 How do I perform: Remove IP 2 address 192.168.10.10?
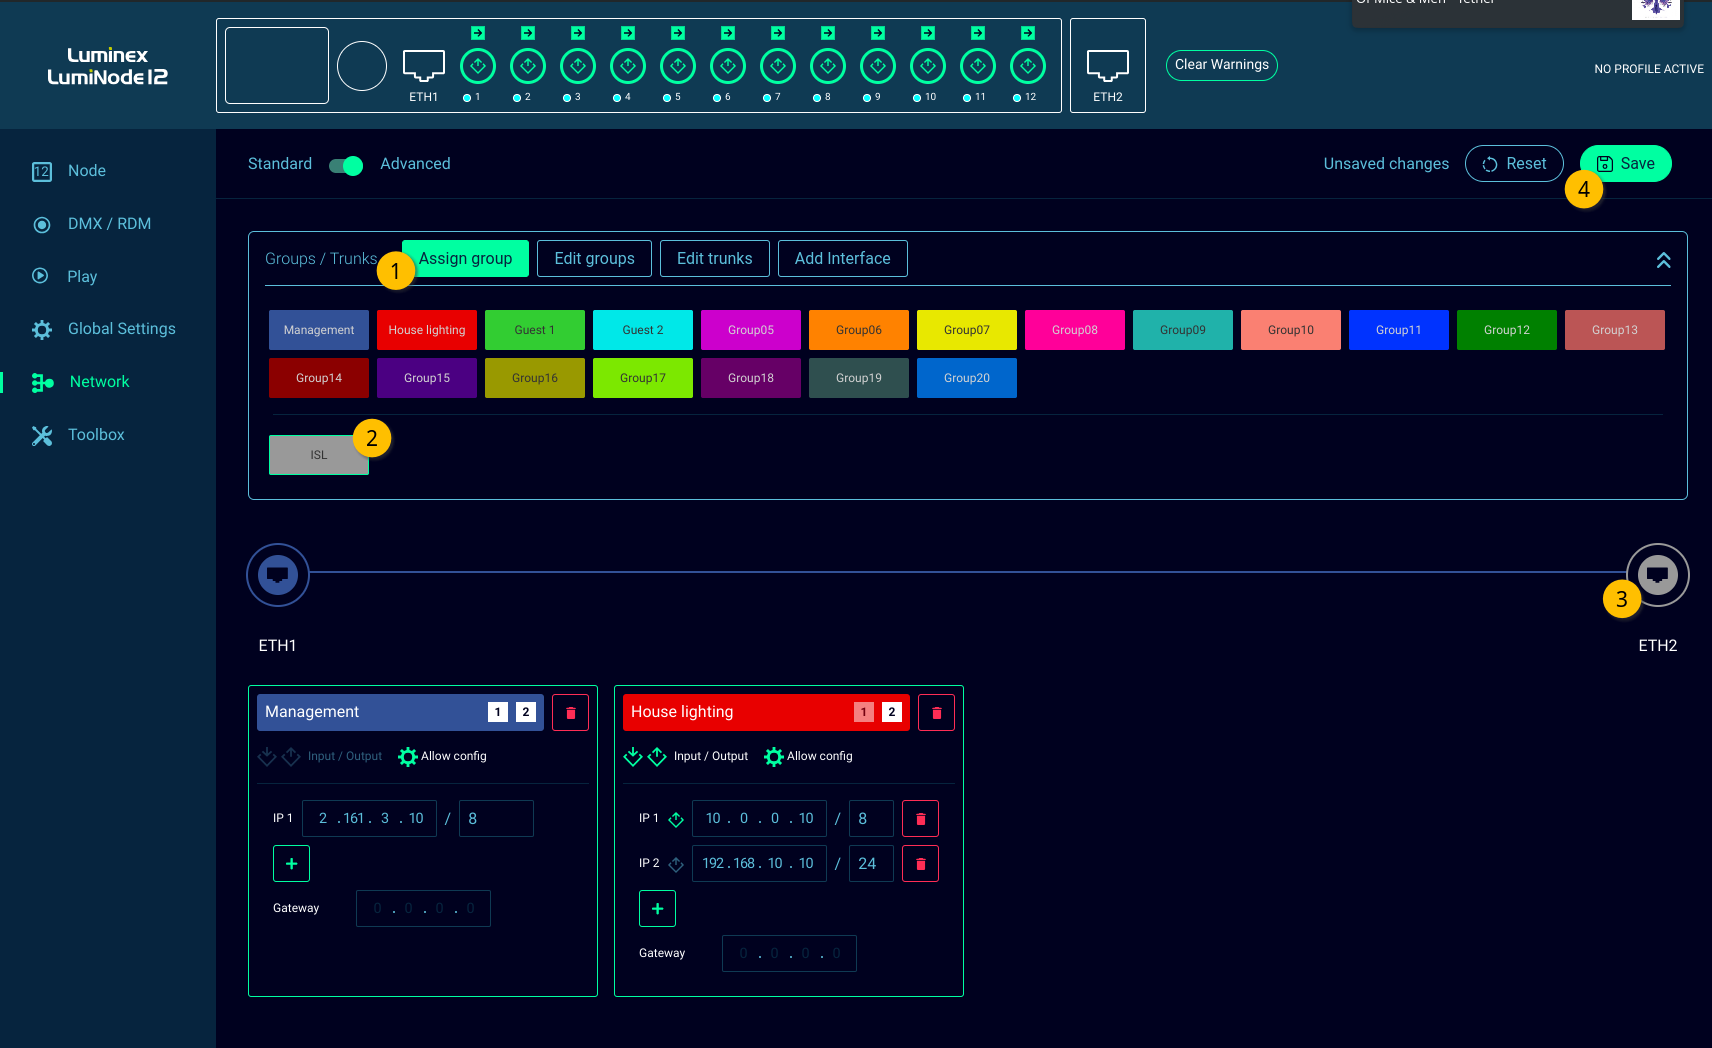click(920, 864)
